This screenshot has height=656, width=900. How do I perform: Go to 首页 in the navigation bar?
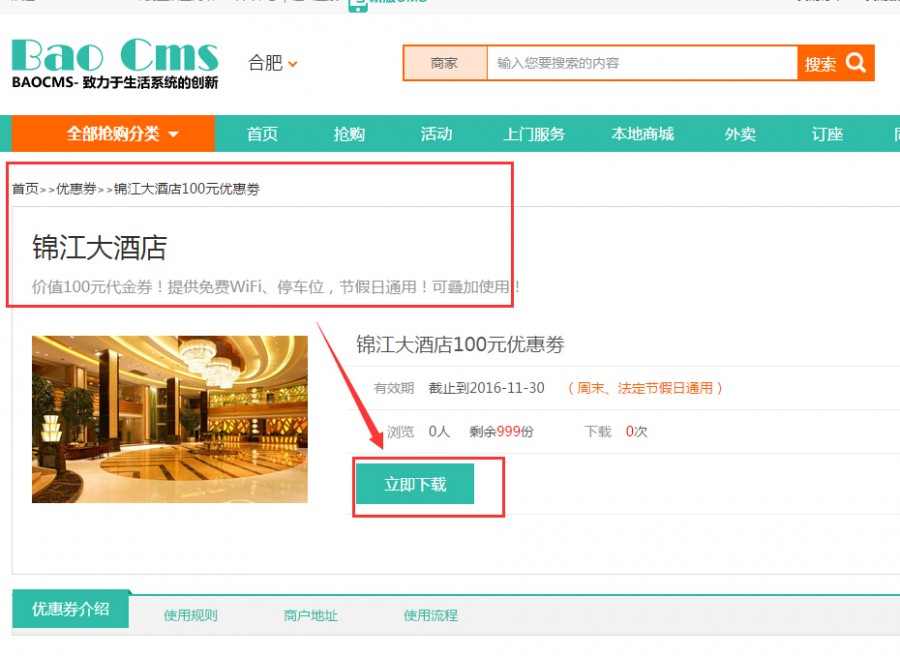click(x=262, y=134)
